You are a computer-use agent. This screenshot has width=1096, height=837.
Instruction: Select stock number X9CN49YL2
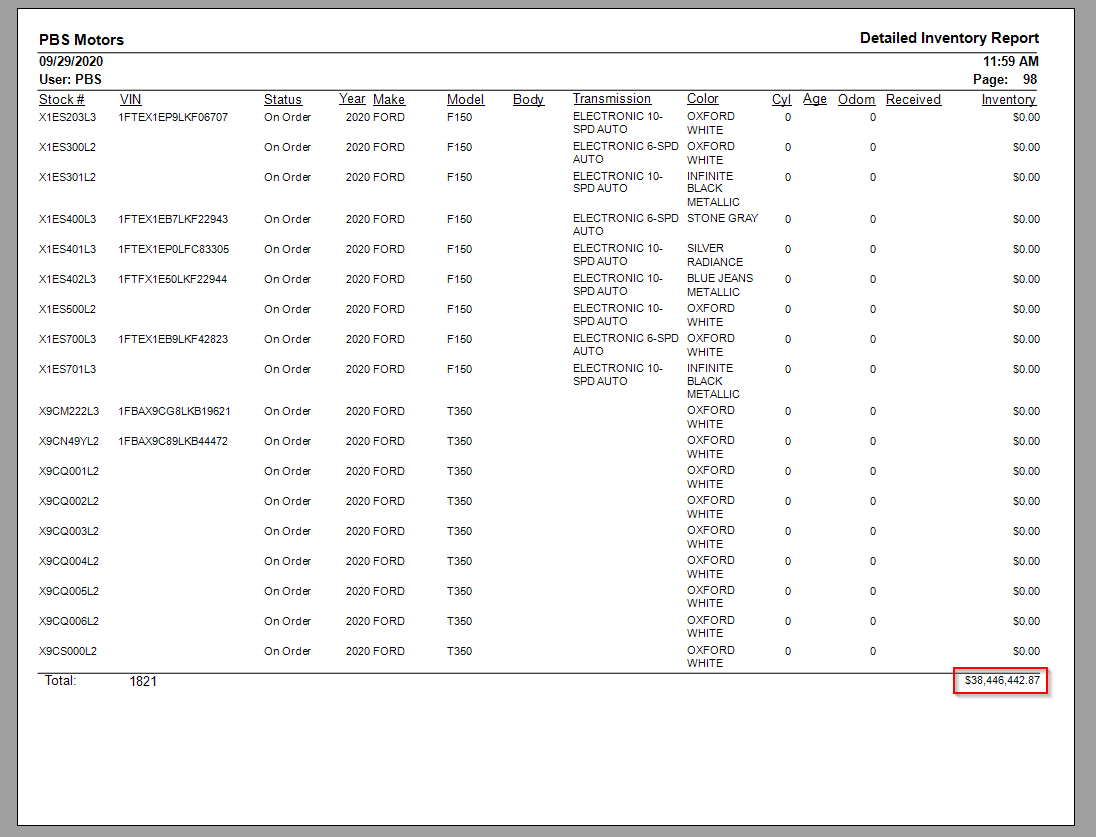(68, 442)
